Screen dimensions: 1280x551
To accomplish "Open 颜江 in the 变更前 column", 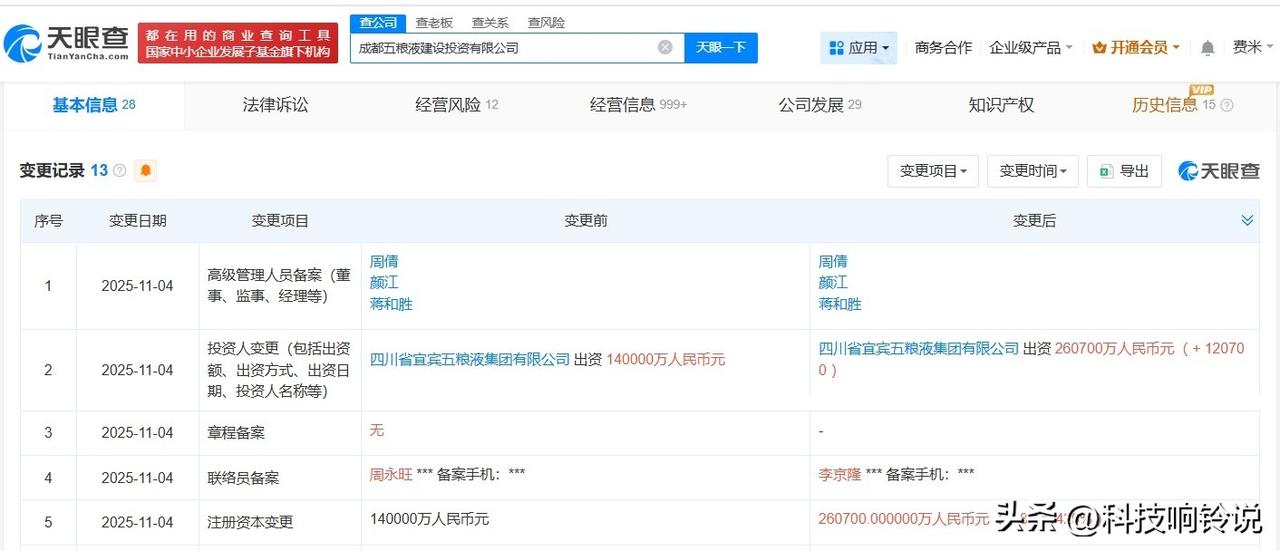I will (x=384, y=283).
